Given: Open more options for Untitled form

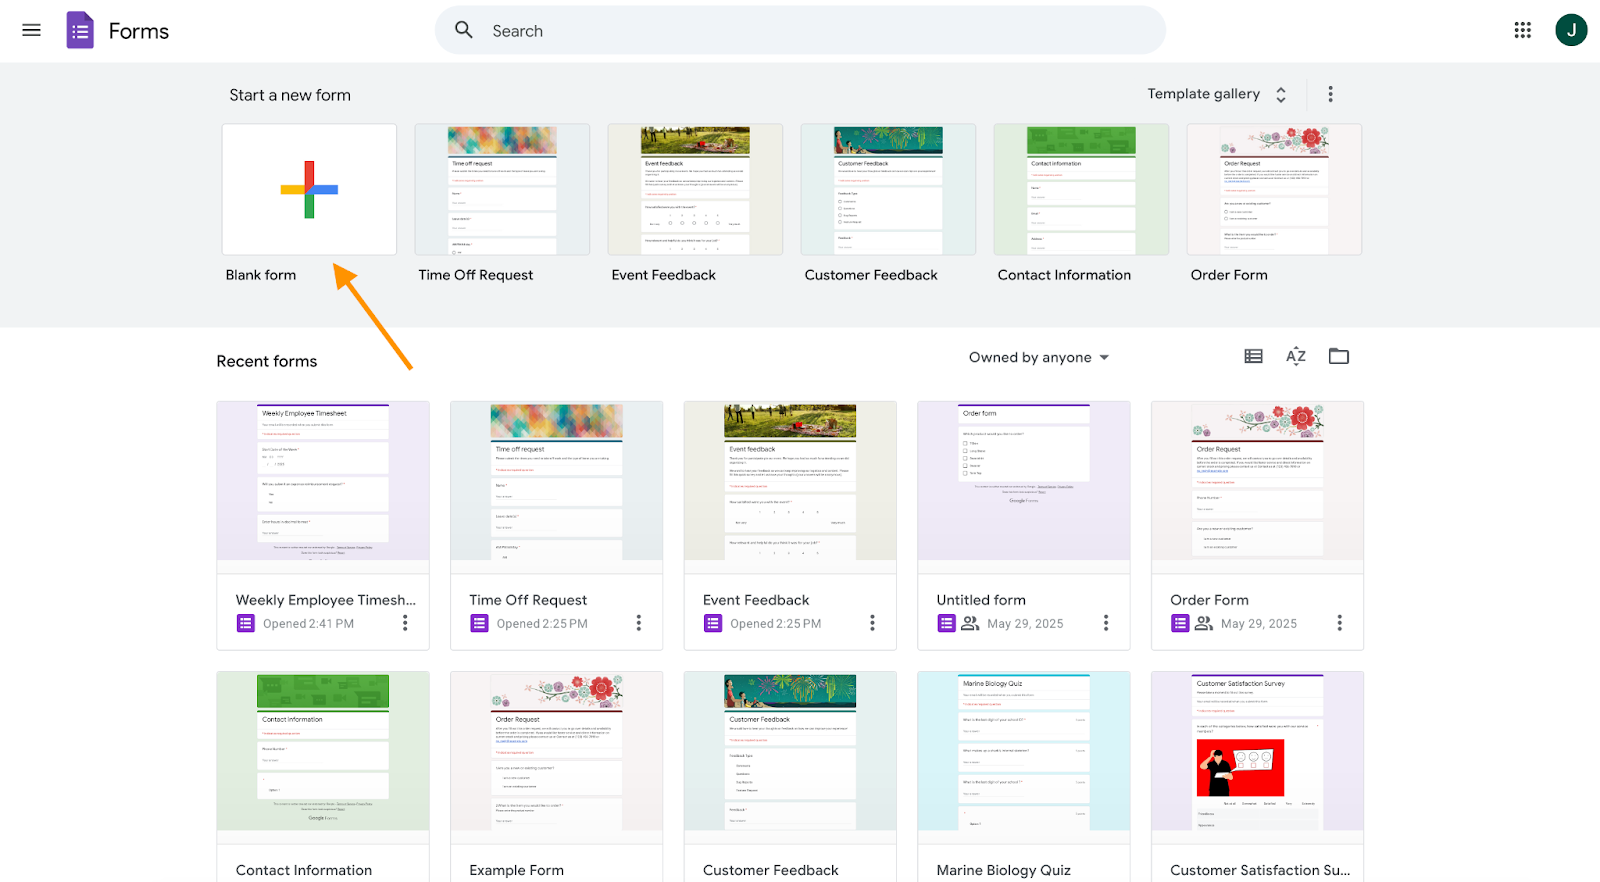Looking at the screenshot, I should [1106, 623].
